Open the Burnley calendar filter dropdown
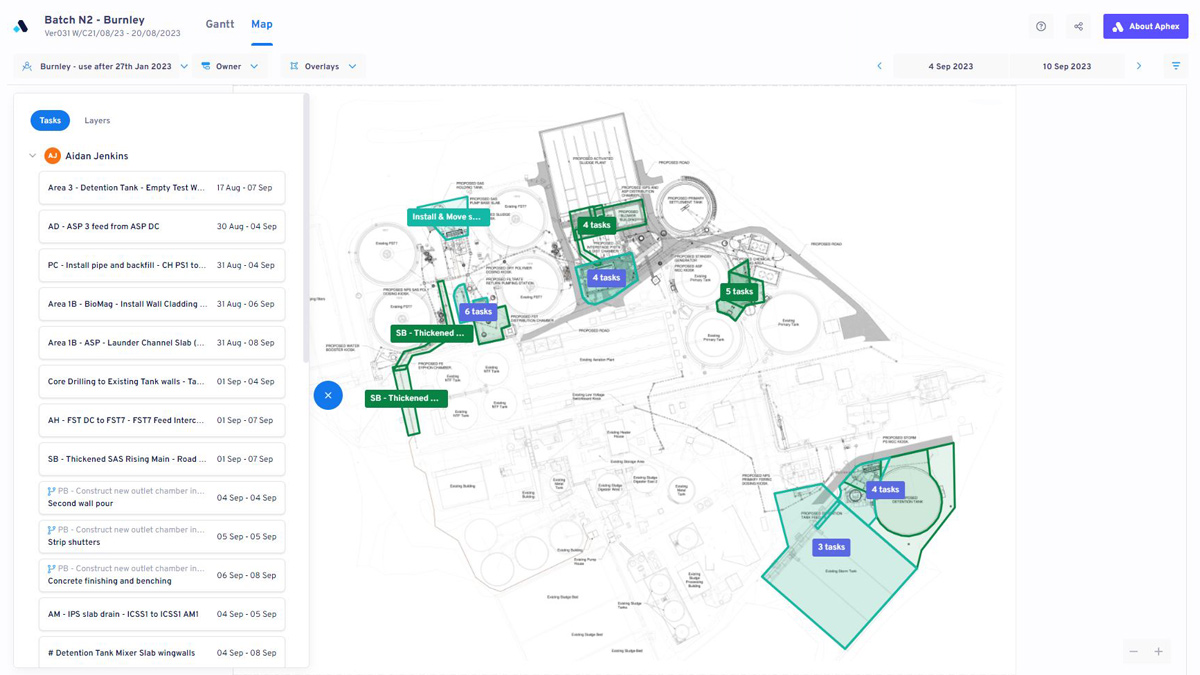The width and height of the screenshot is (1200, 675). coord(185,65)
